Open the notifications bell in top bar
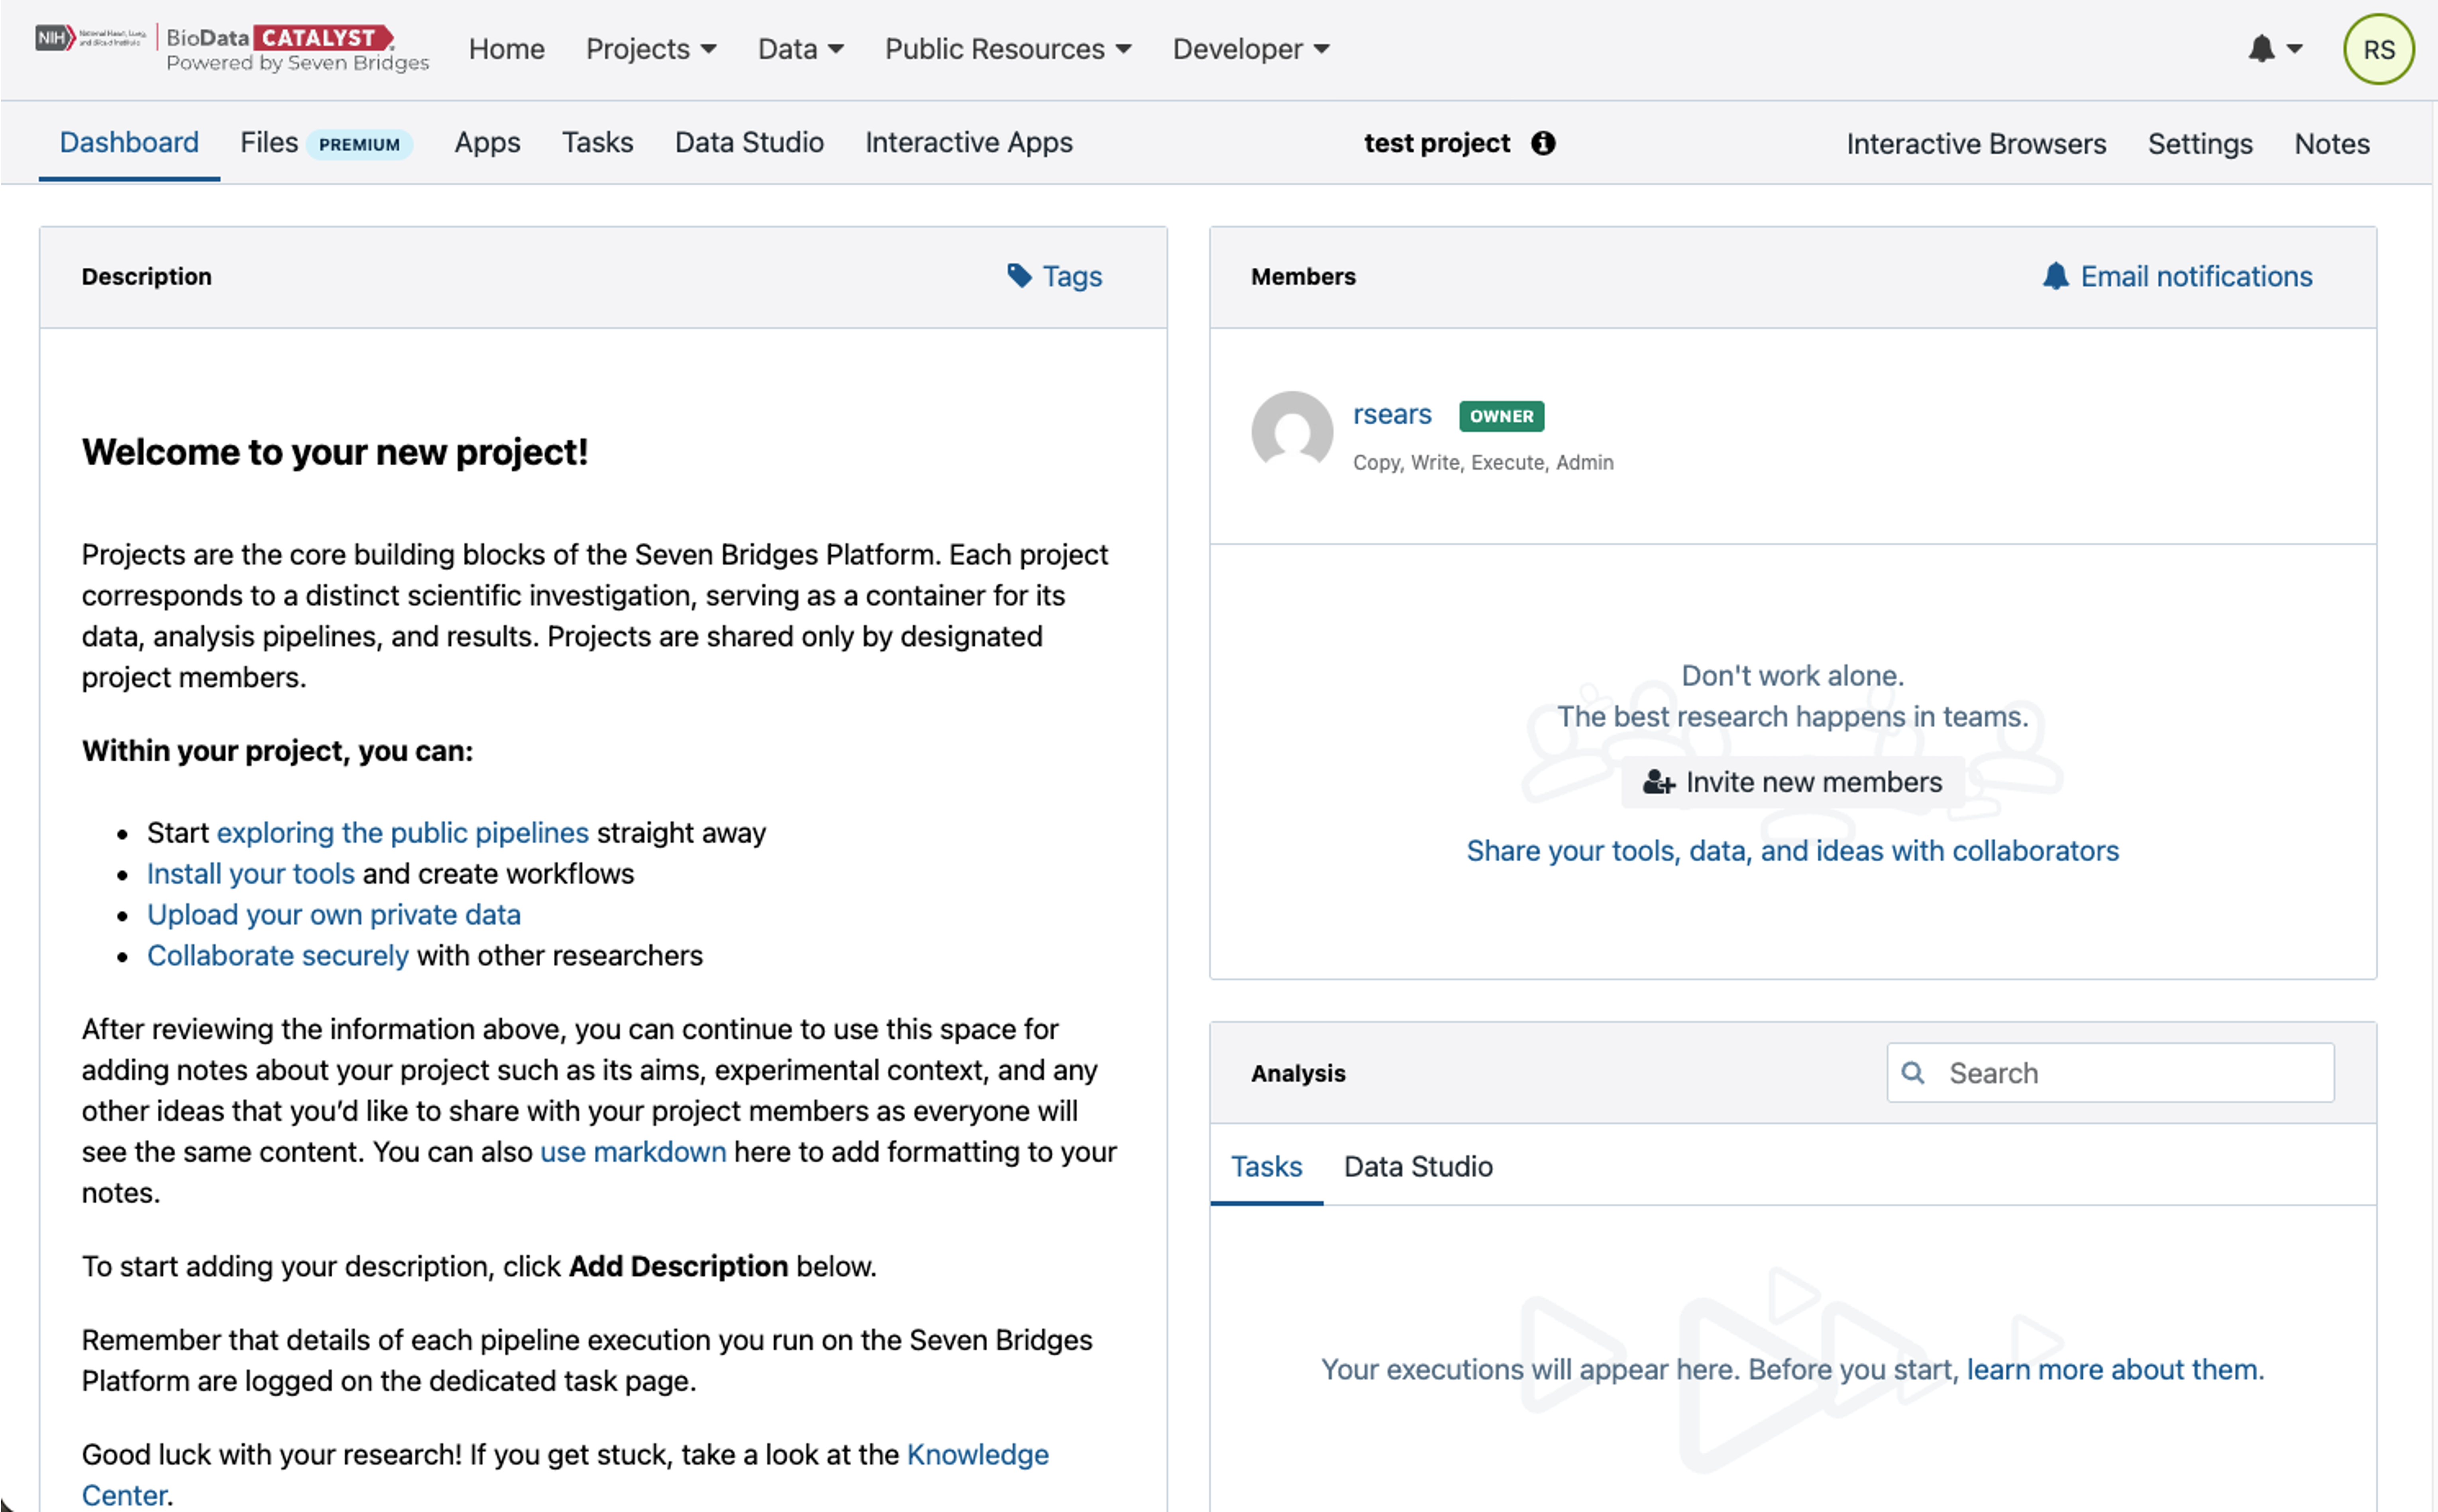The width and height of the screenshot is (2438, 1512). tap(2262, 48)
